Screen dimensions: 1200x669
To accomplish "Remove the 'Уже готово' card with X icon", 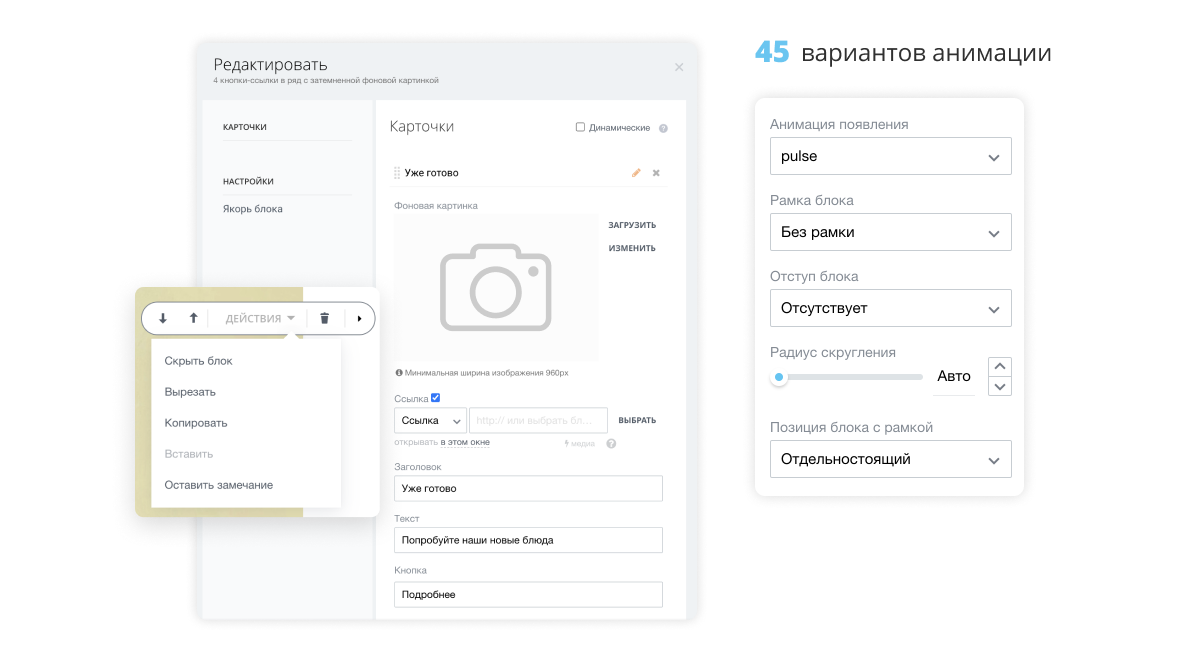I will click(656, 172).
